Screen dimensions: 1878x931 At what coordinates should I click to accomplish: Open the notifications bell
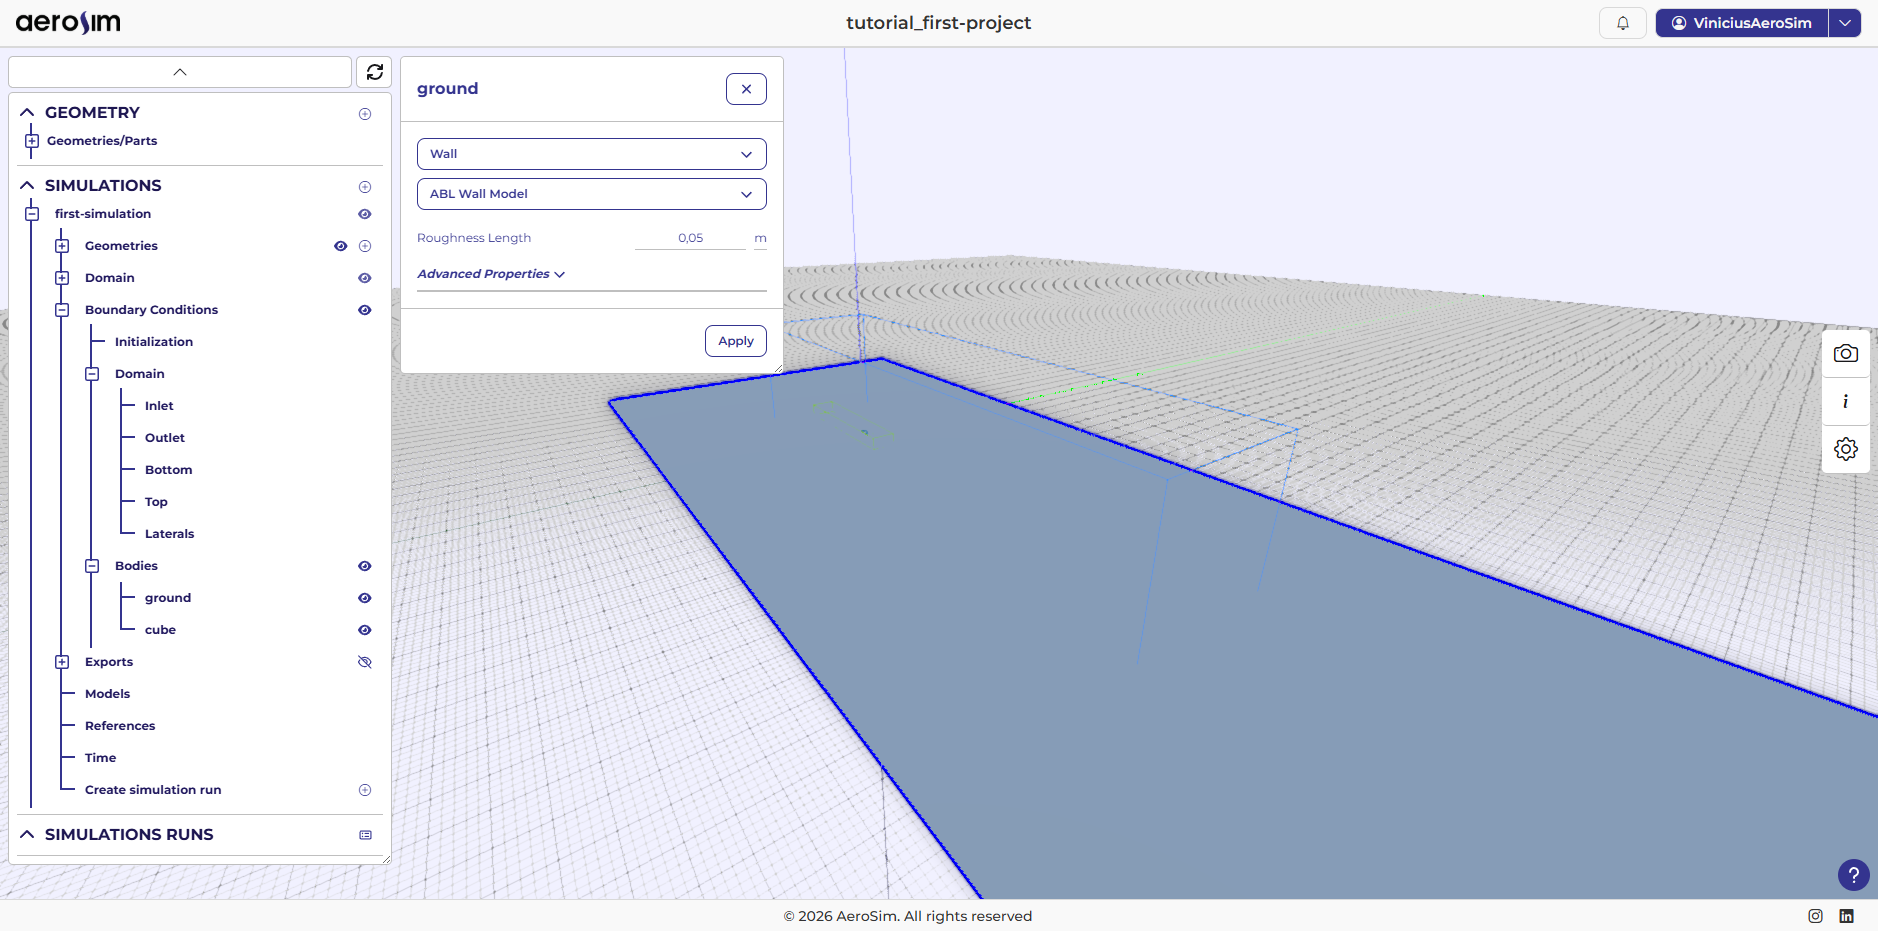(1622, 23)
